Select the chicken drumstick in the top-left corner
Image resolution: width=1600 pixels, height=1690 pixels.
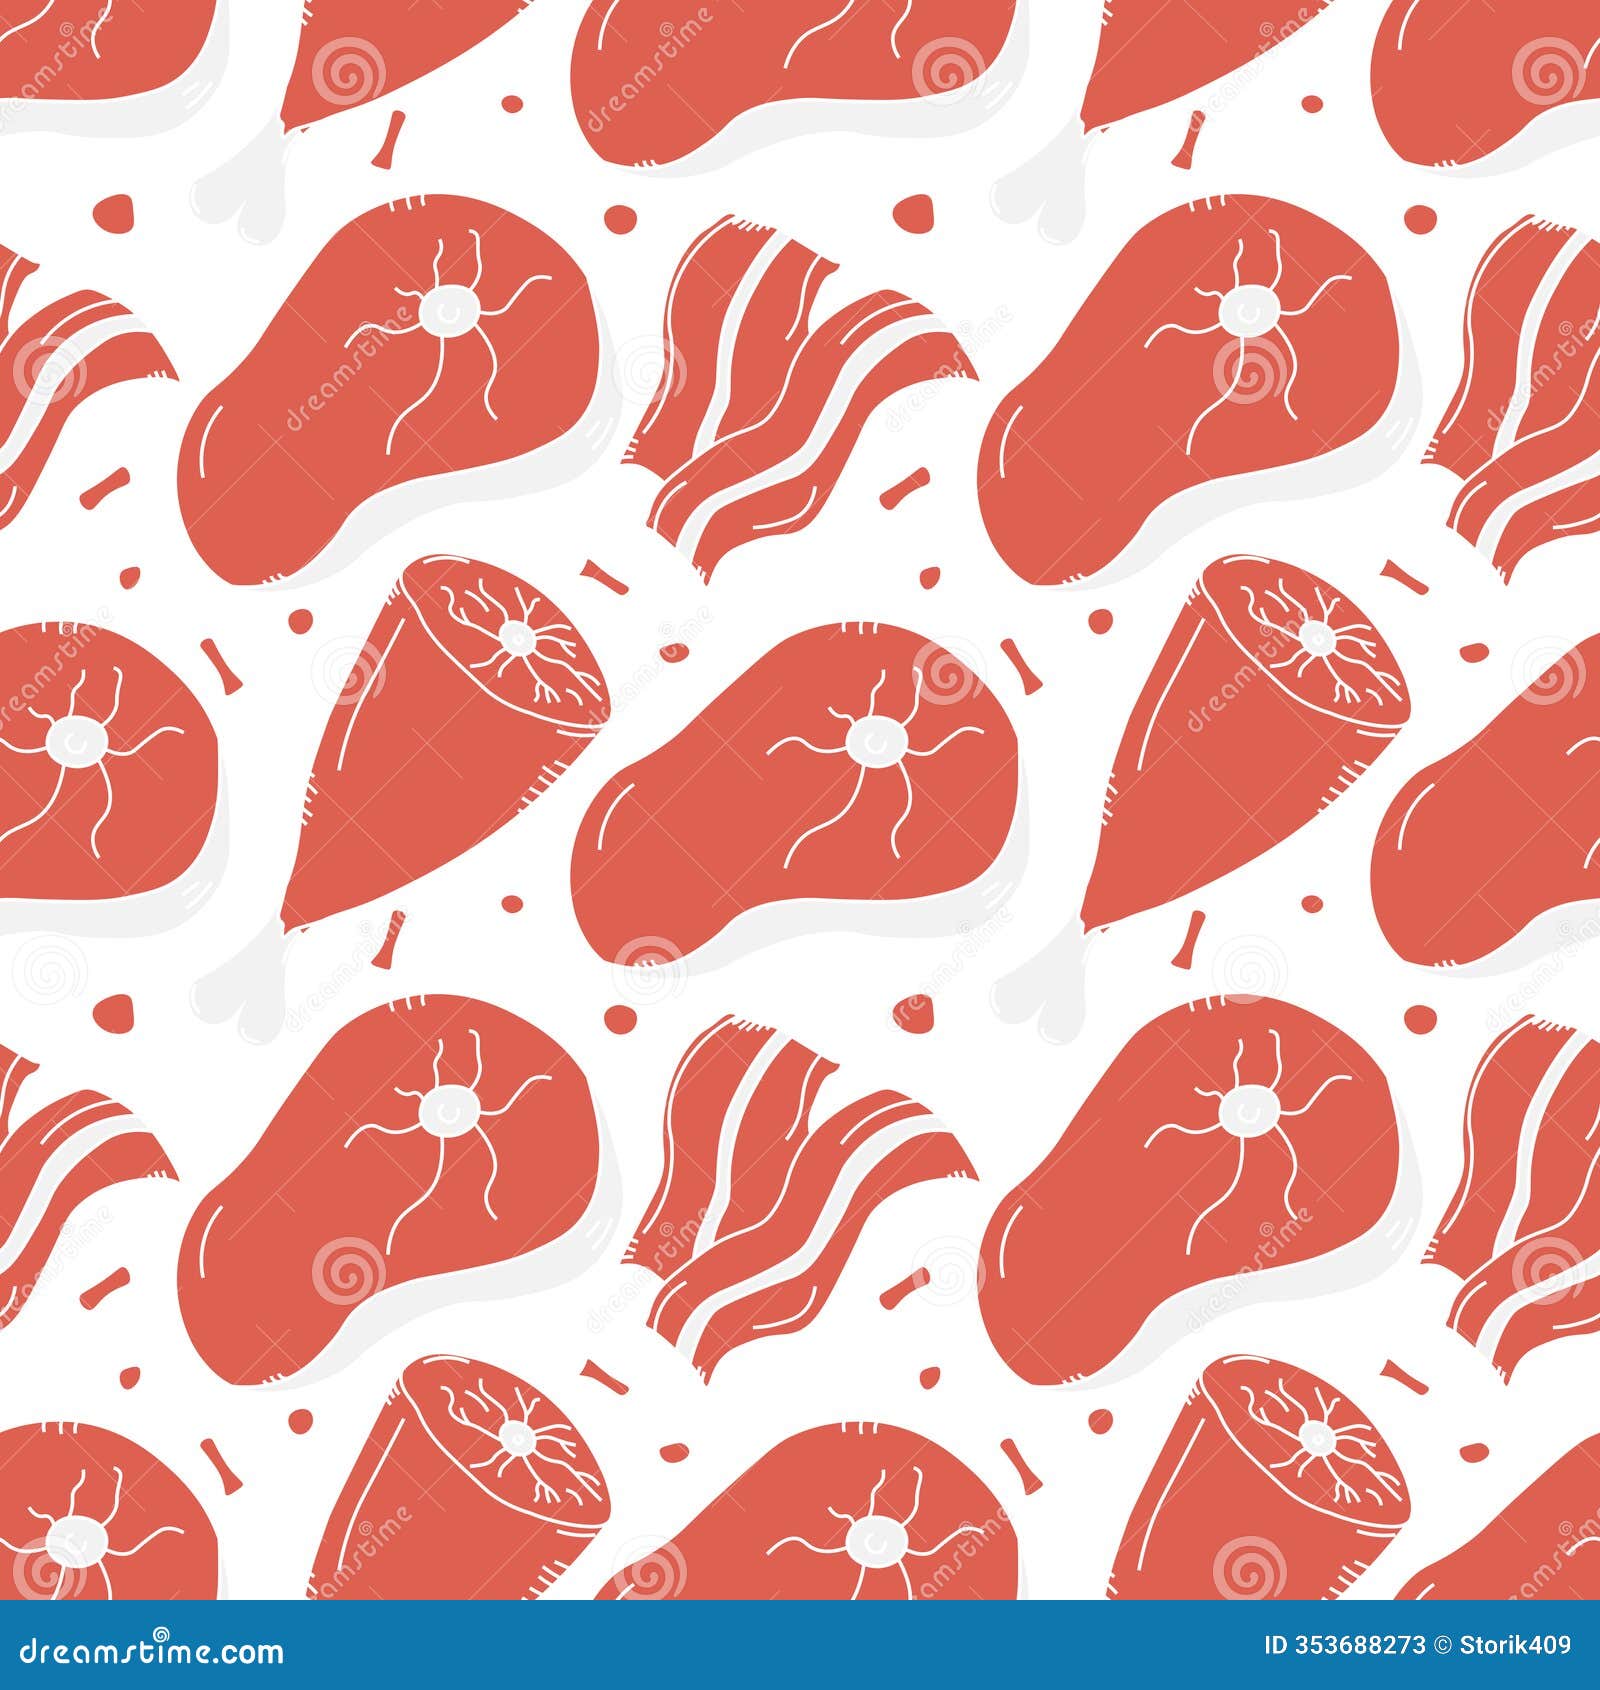(150, 60)
